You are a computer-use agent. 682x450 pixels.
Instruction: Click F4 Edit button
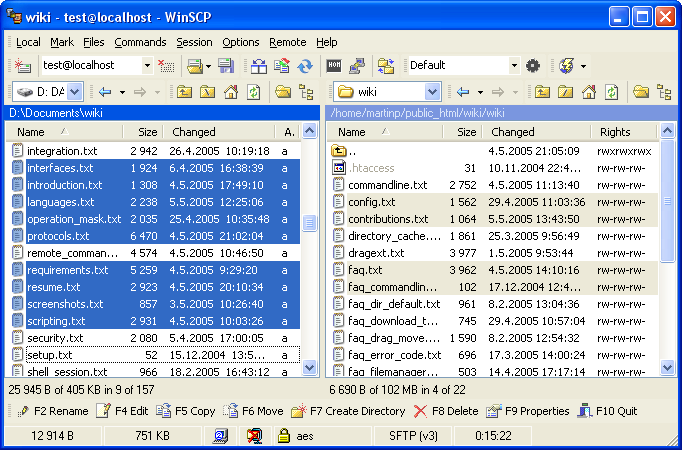pos(122,411)
